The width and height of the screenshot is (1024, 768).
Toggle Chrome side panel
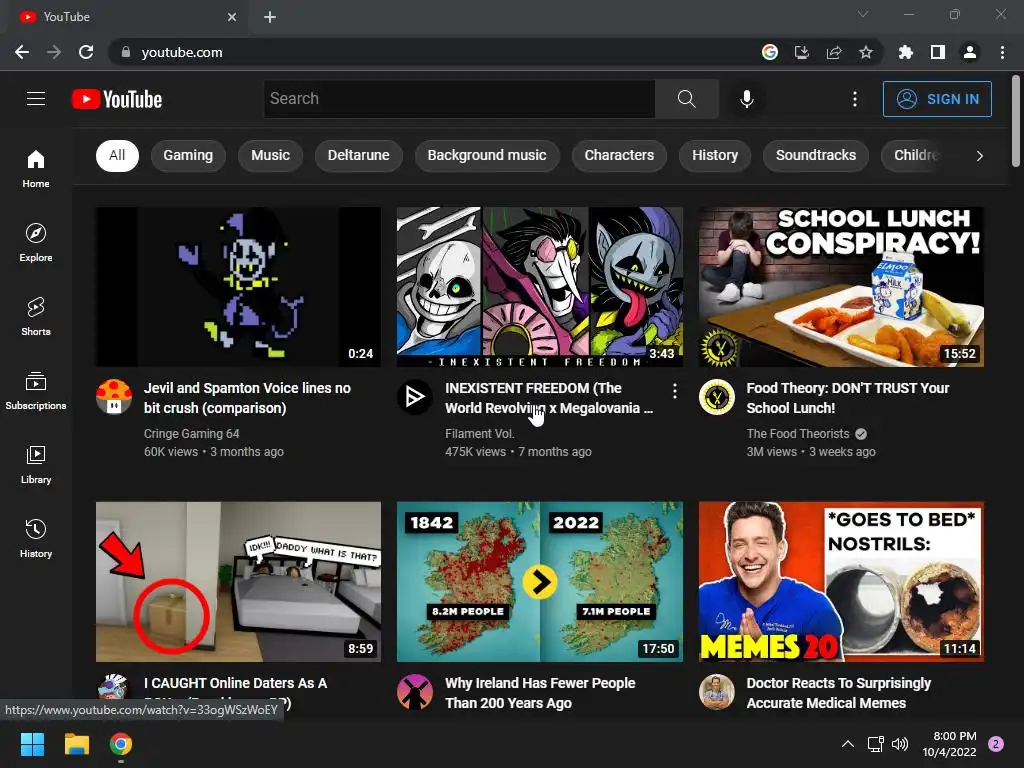[x=938, y=52]
